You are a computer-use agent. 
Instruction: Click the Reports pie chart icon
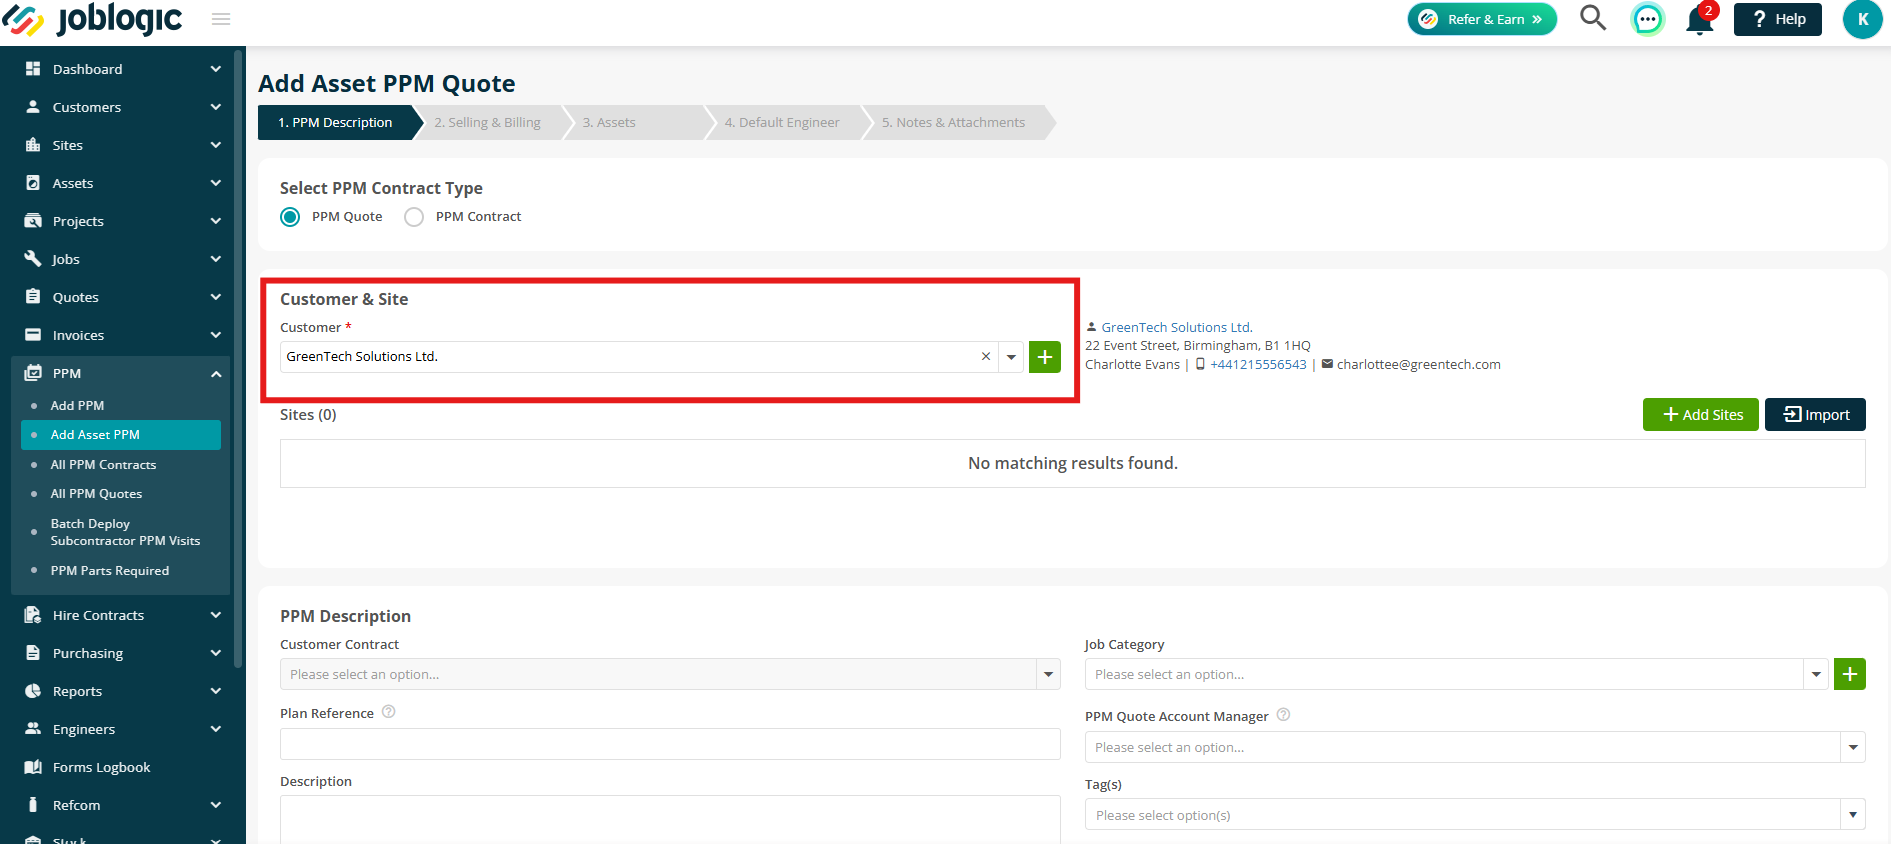(33, 691)
